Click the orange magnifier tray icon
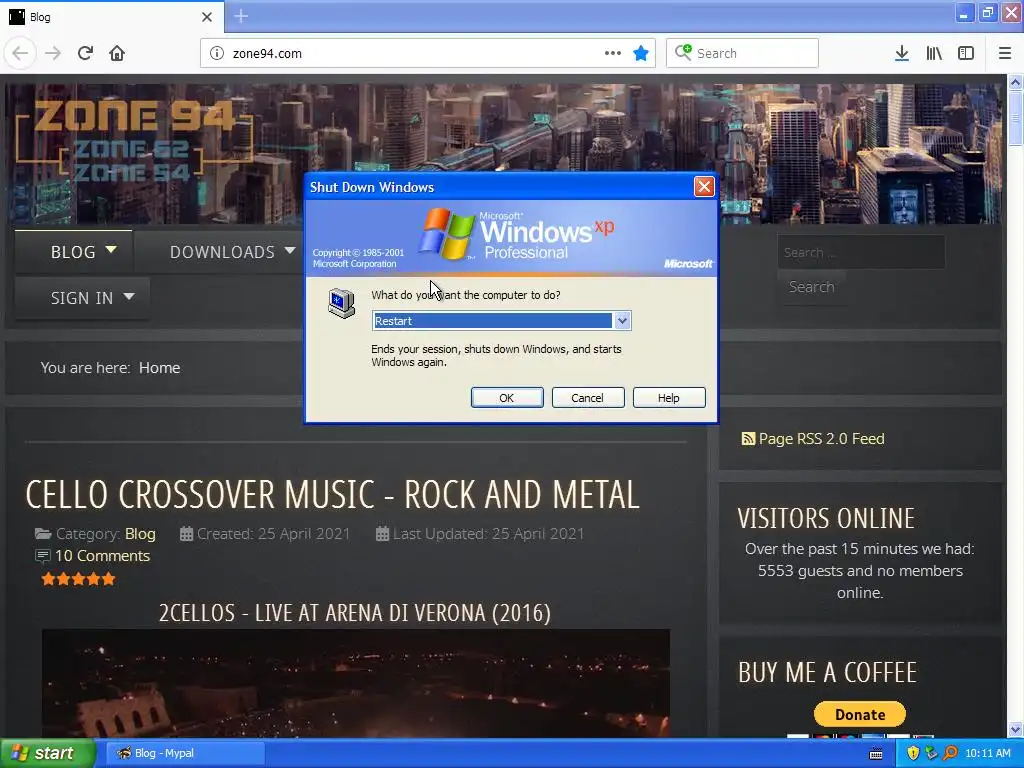Image resolution: width=1024 pixels, height=768 pixels. pos(950,753)
